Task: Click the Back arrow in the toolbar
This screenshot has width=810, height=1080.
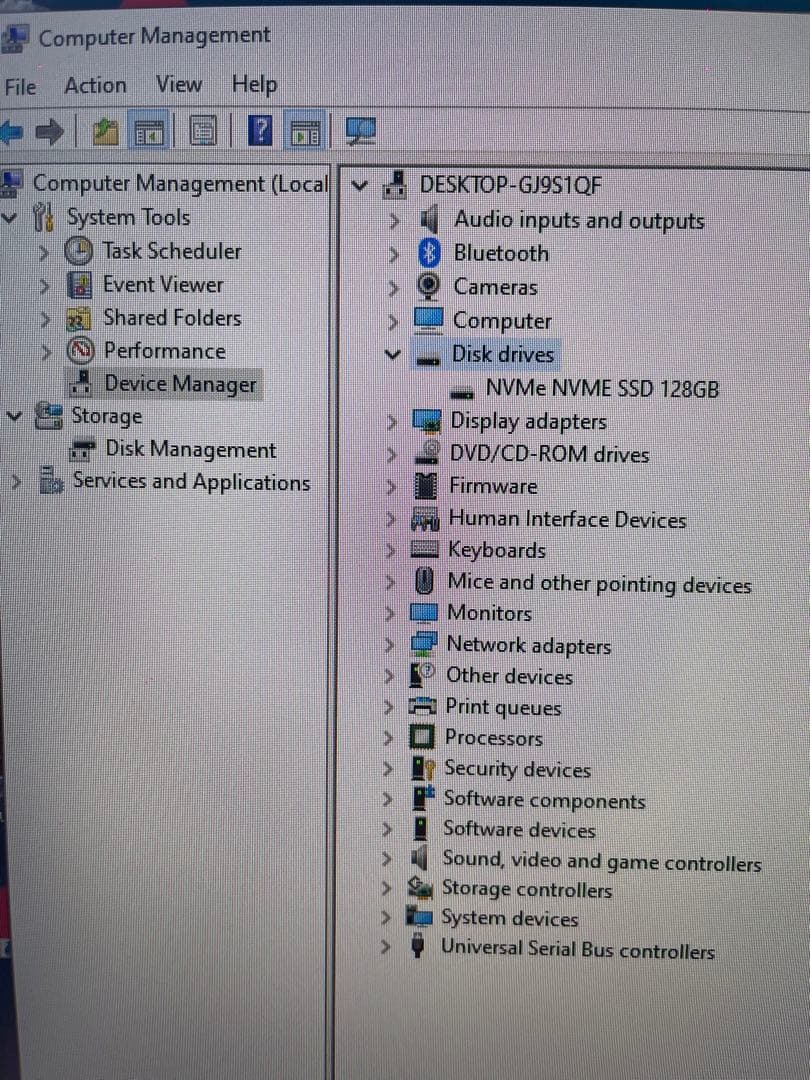Action: coord(12,132)
